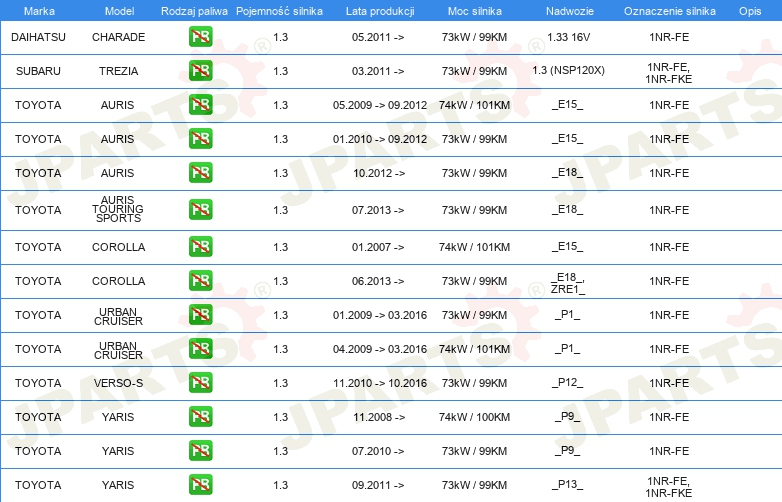Select the DAIHATSU brand cell
The width and height of the screenshot is (782, 502).
(x=38, y=37)
